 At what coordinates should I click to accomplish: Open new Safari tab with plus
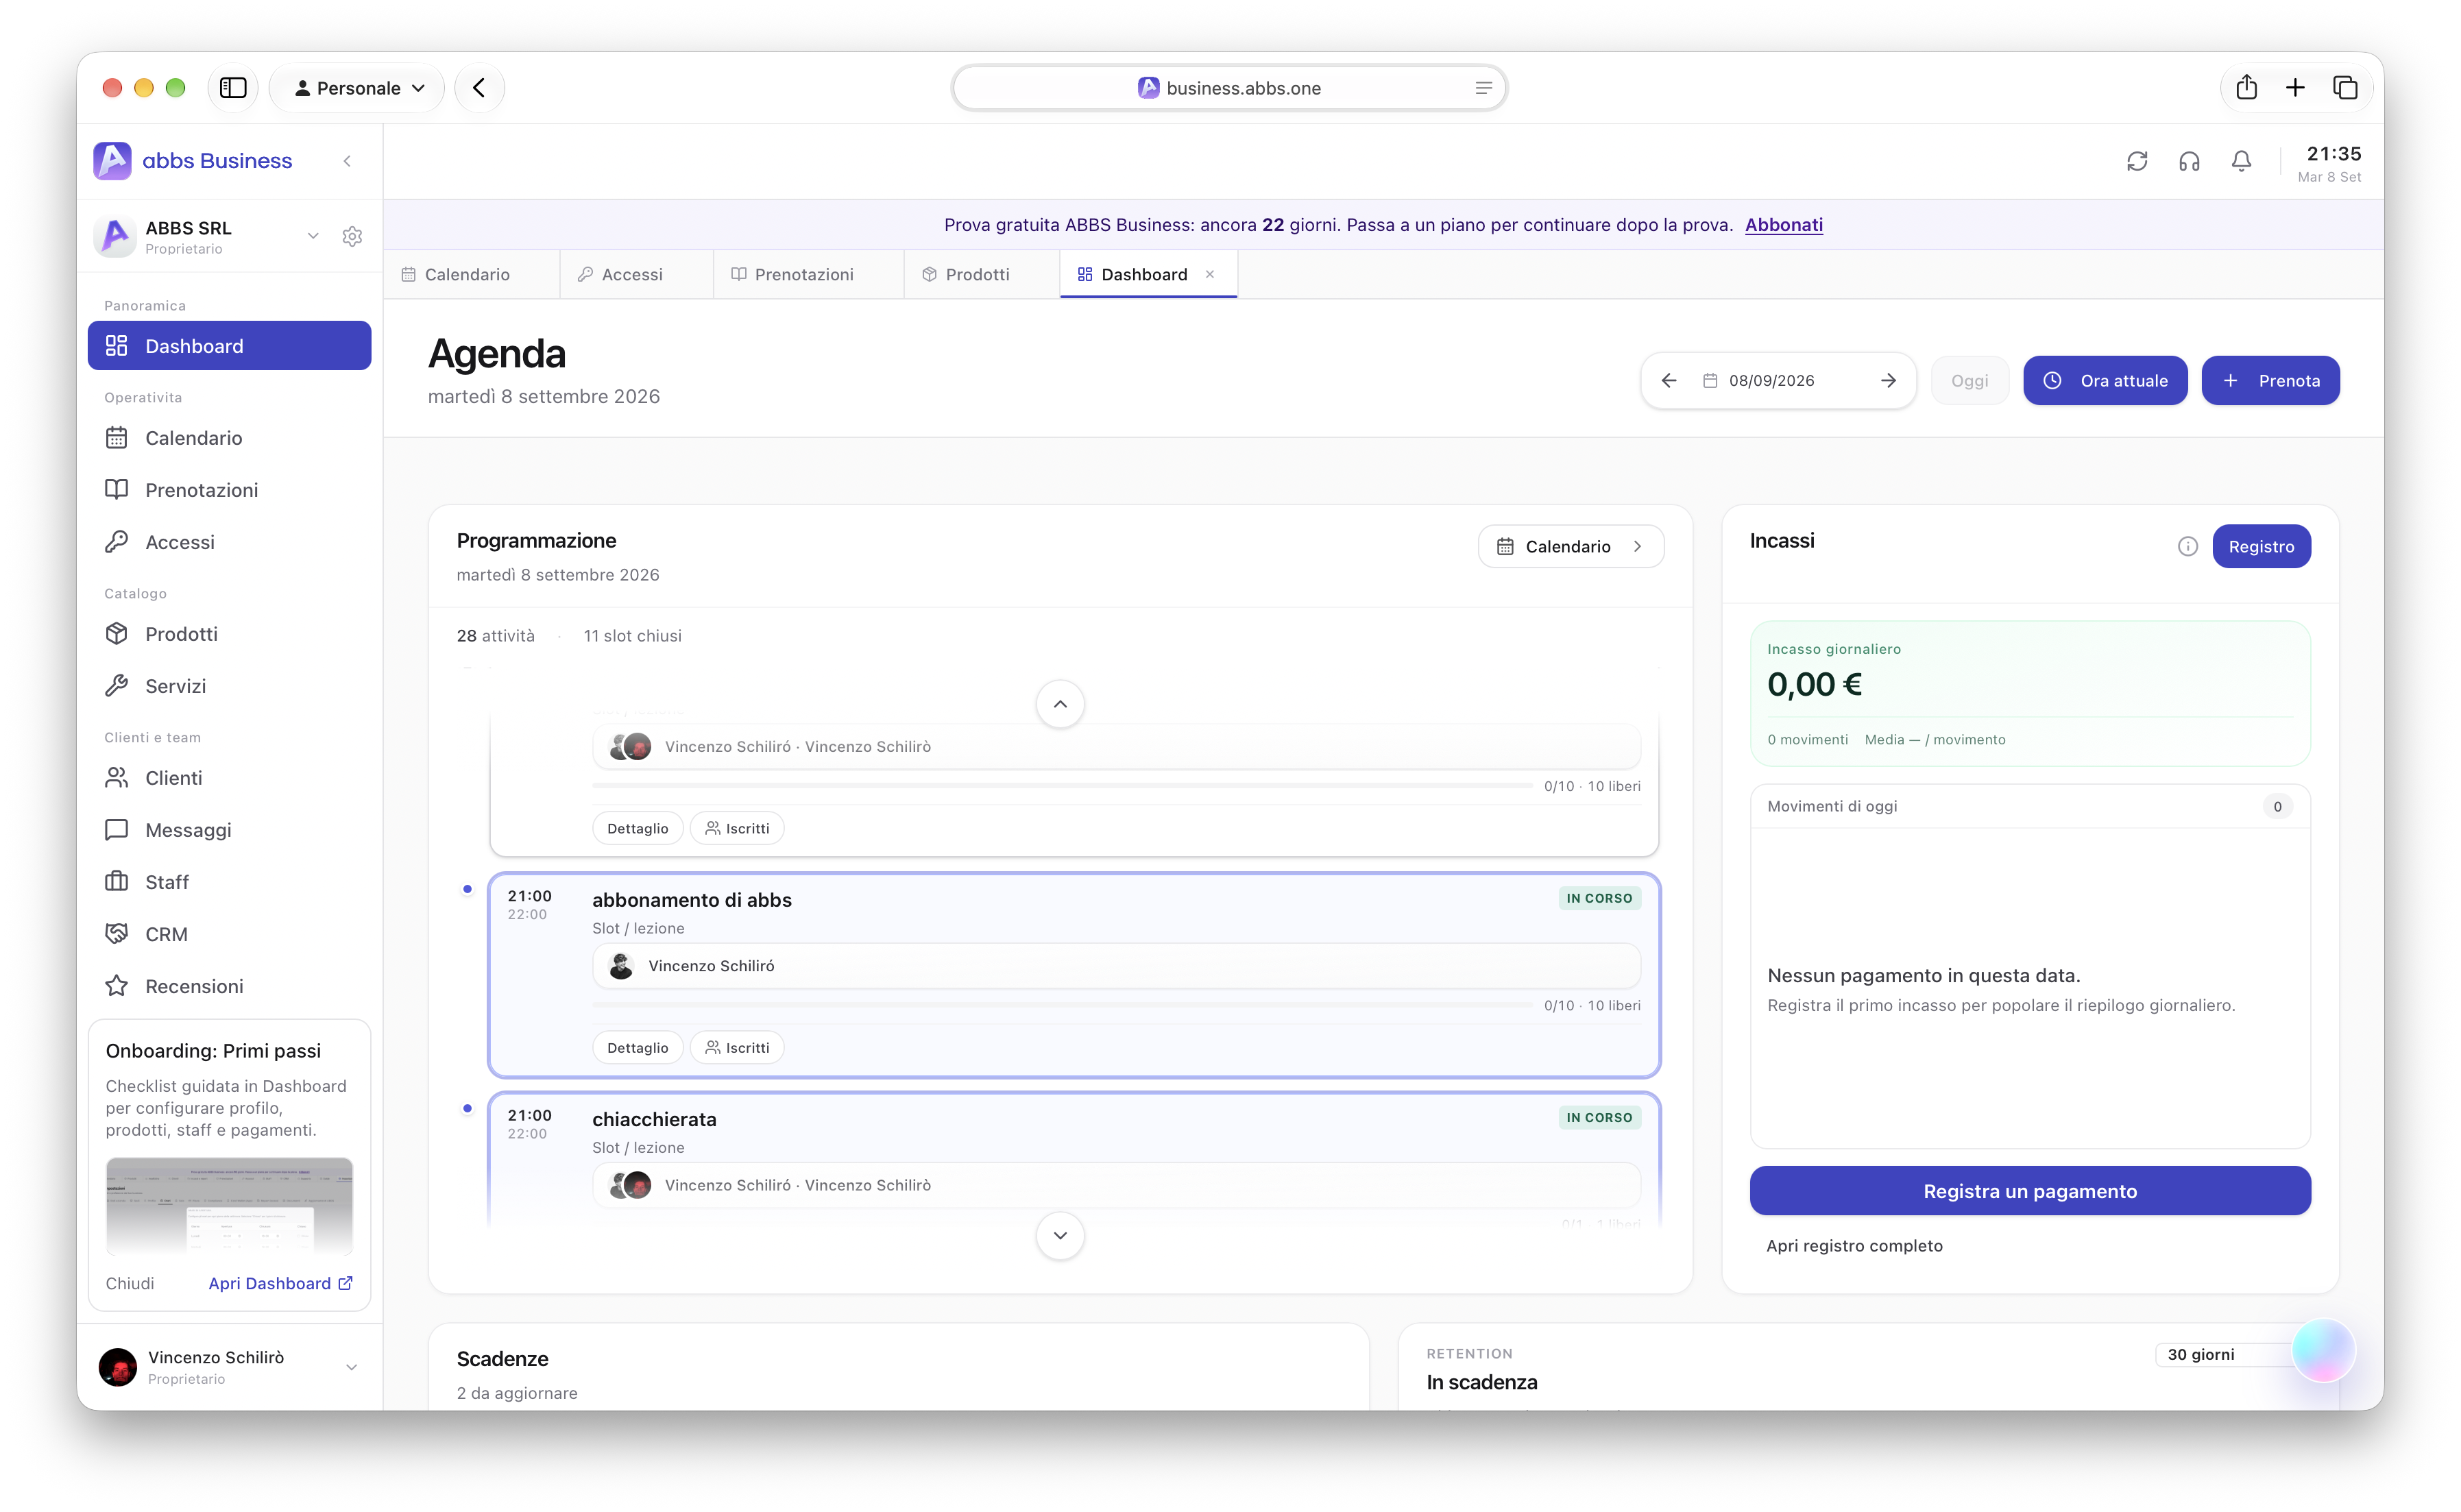tap(2295, 88)
